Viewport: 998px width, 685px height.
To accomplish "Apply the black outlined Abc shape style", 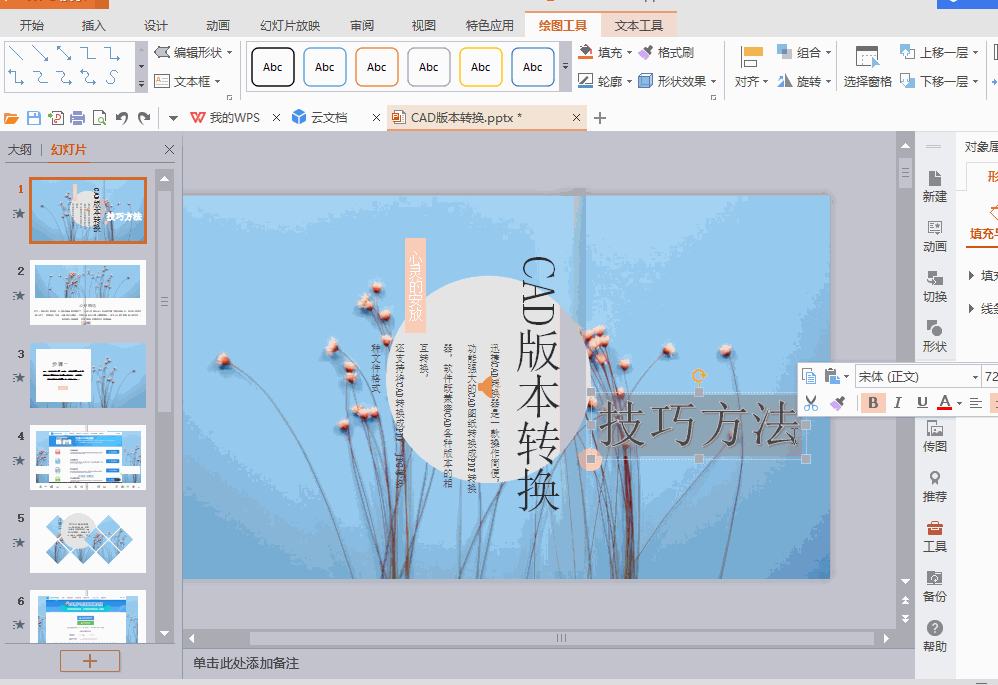I will point(272,67).
